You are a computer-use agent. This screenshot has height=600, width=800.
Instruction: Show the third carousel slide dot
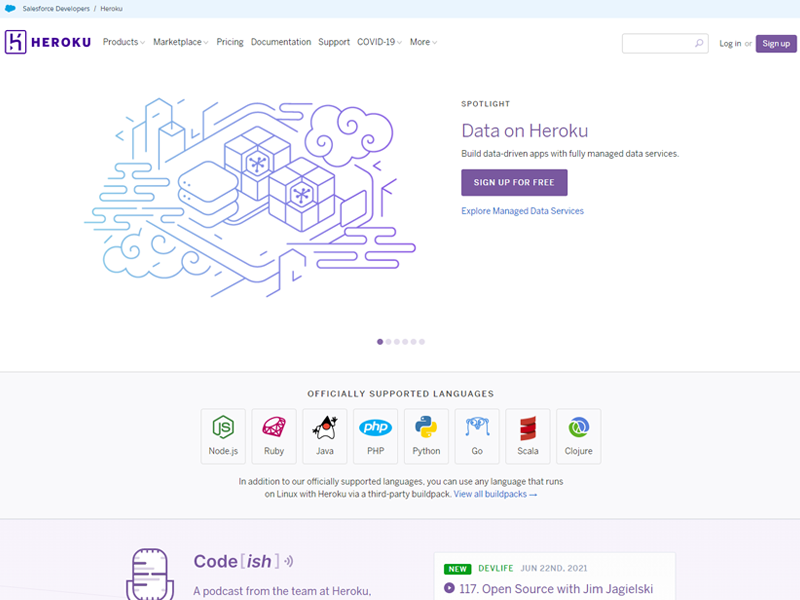(396, 342)
